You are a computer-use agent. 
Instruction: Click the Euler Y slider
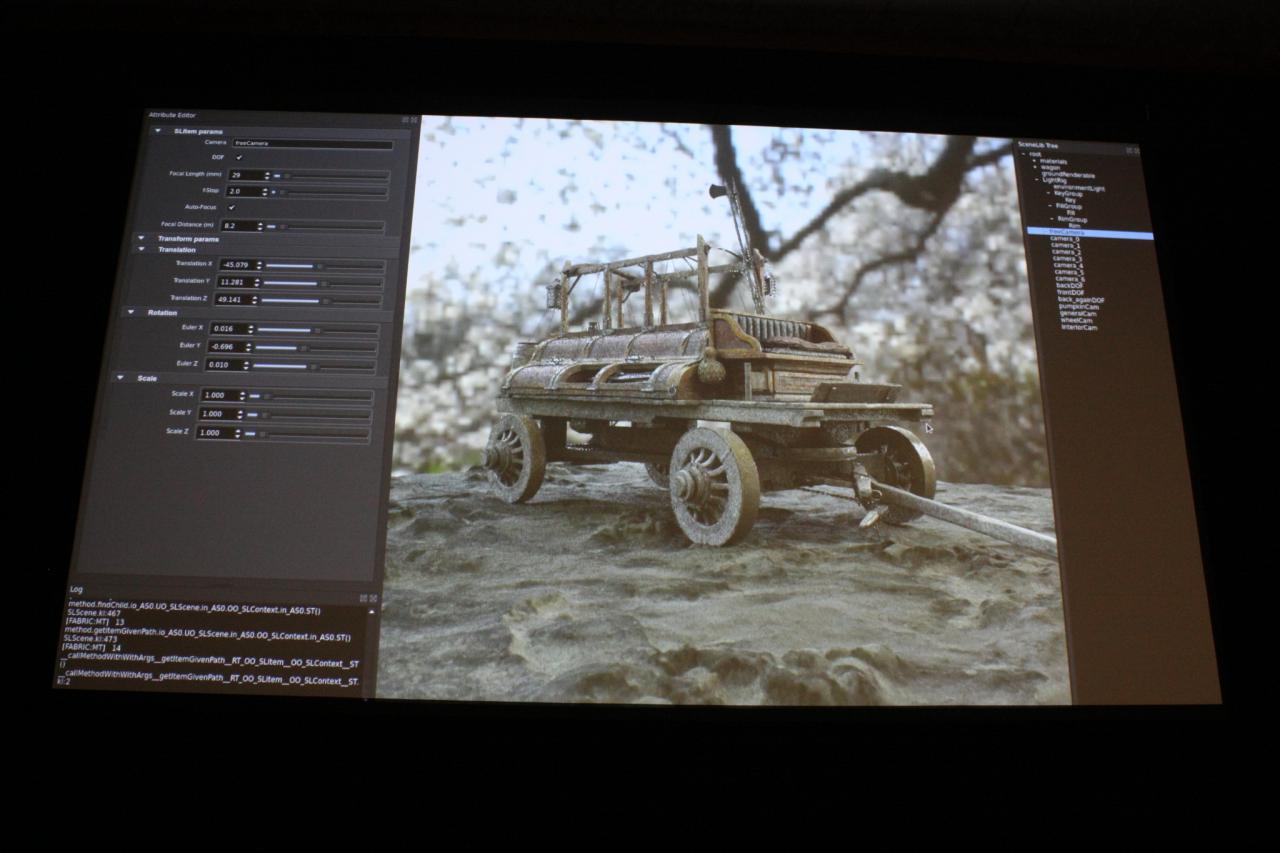315,348
